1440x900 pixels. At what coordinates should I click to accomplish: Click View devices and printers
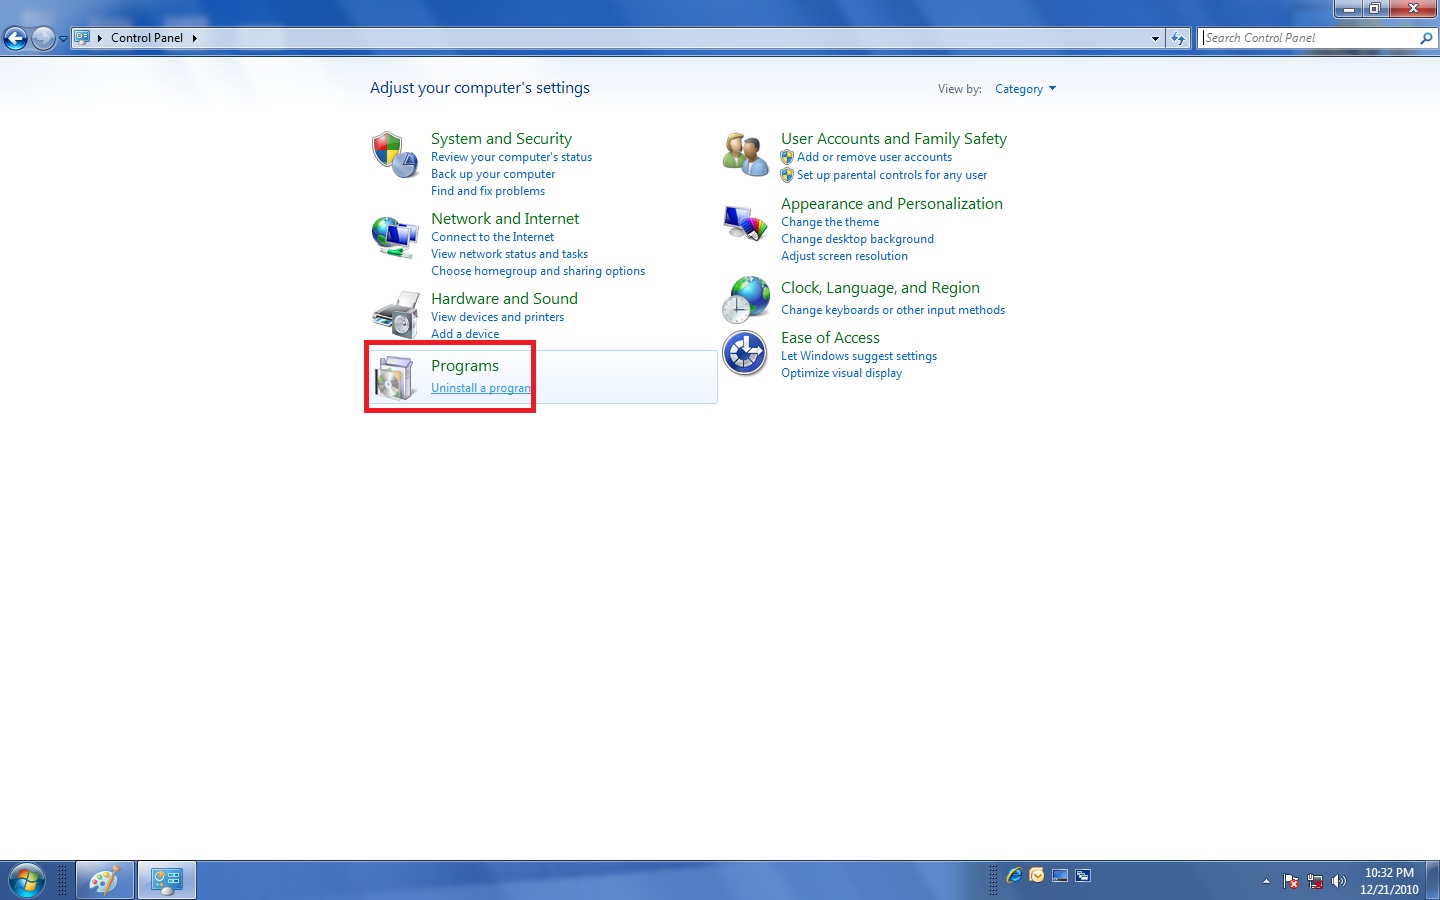click(x=497, y=317)
